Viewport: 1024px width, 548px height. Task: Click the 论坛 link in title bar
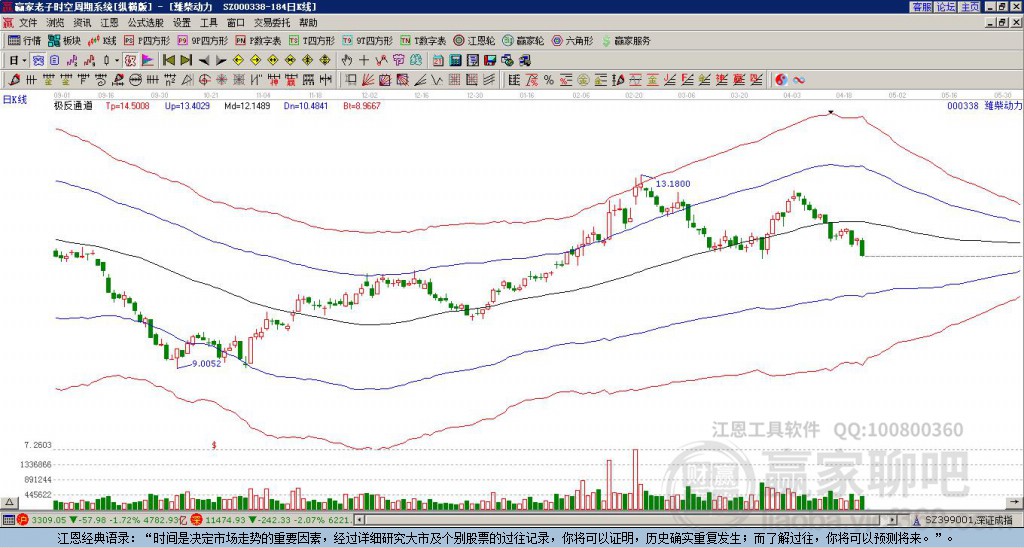[945, 7]
